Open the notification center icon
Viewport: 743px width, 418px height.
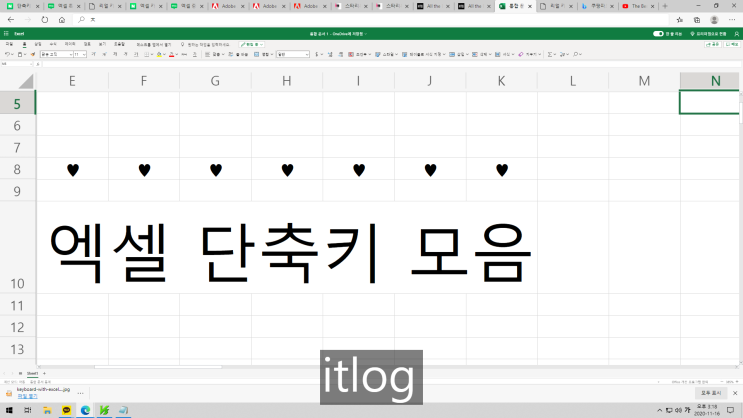(x=730, y=410)
